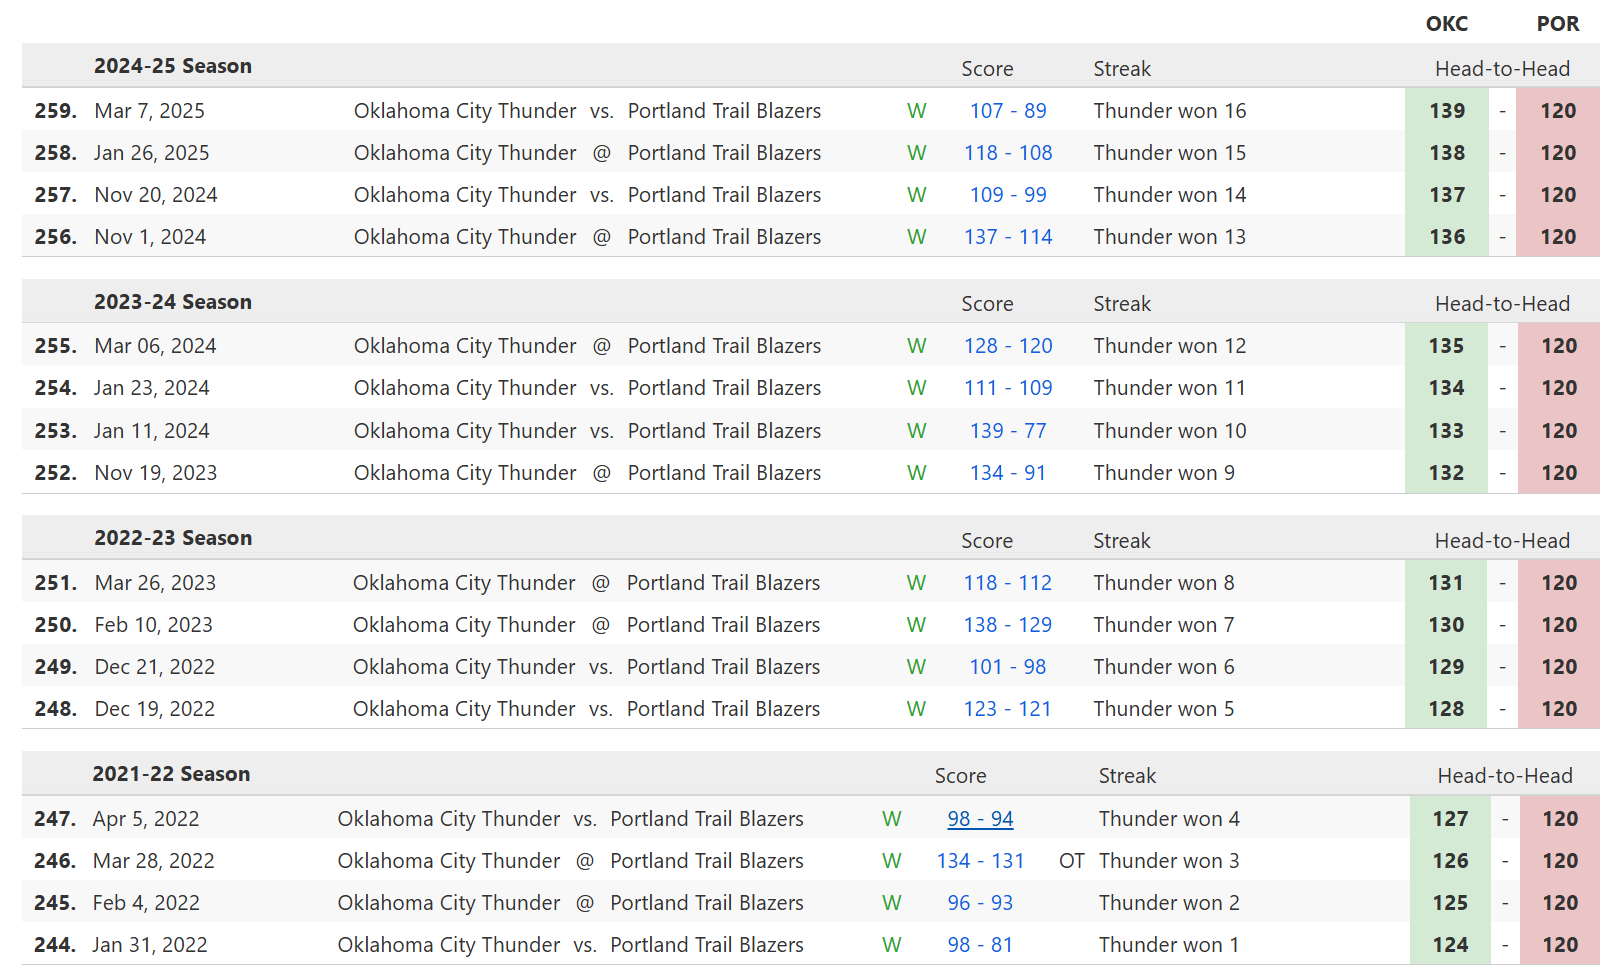Click the 2023-24 Season heading

click(x=173, y=302)
